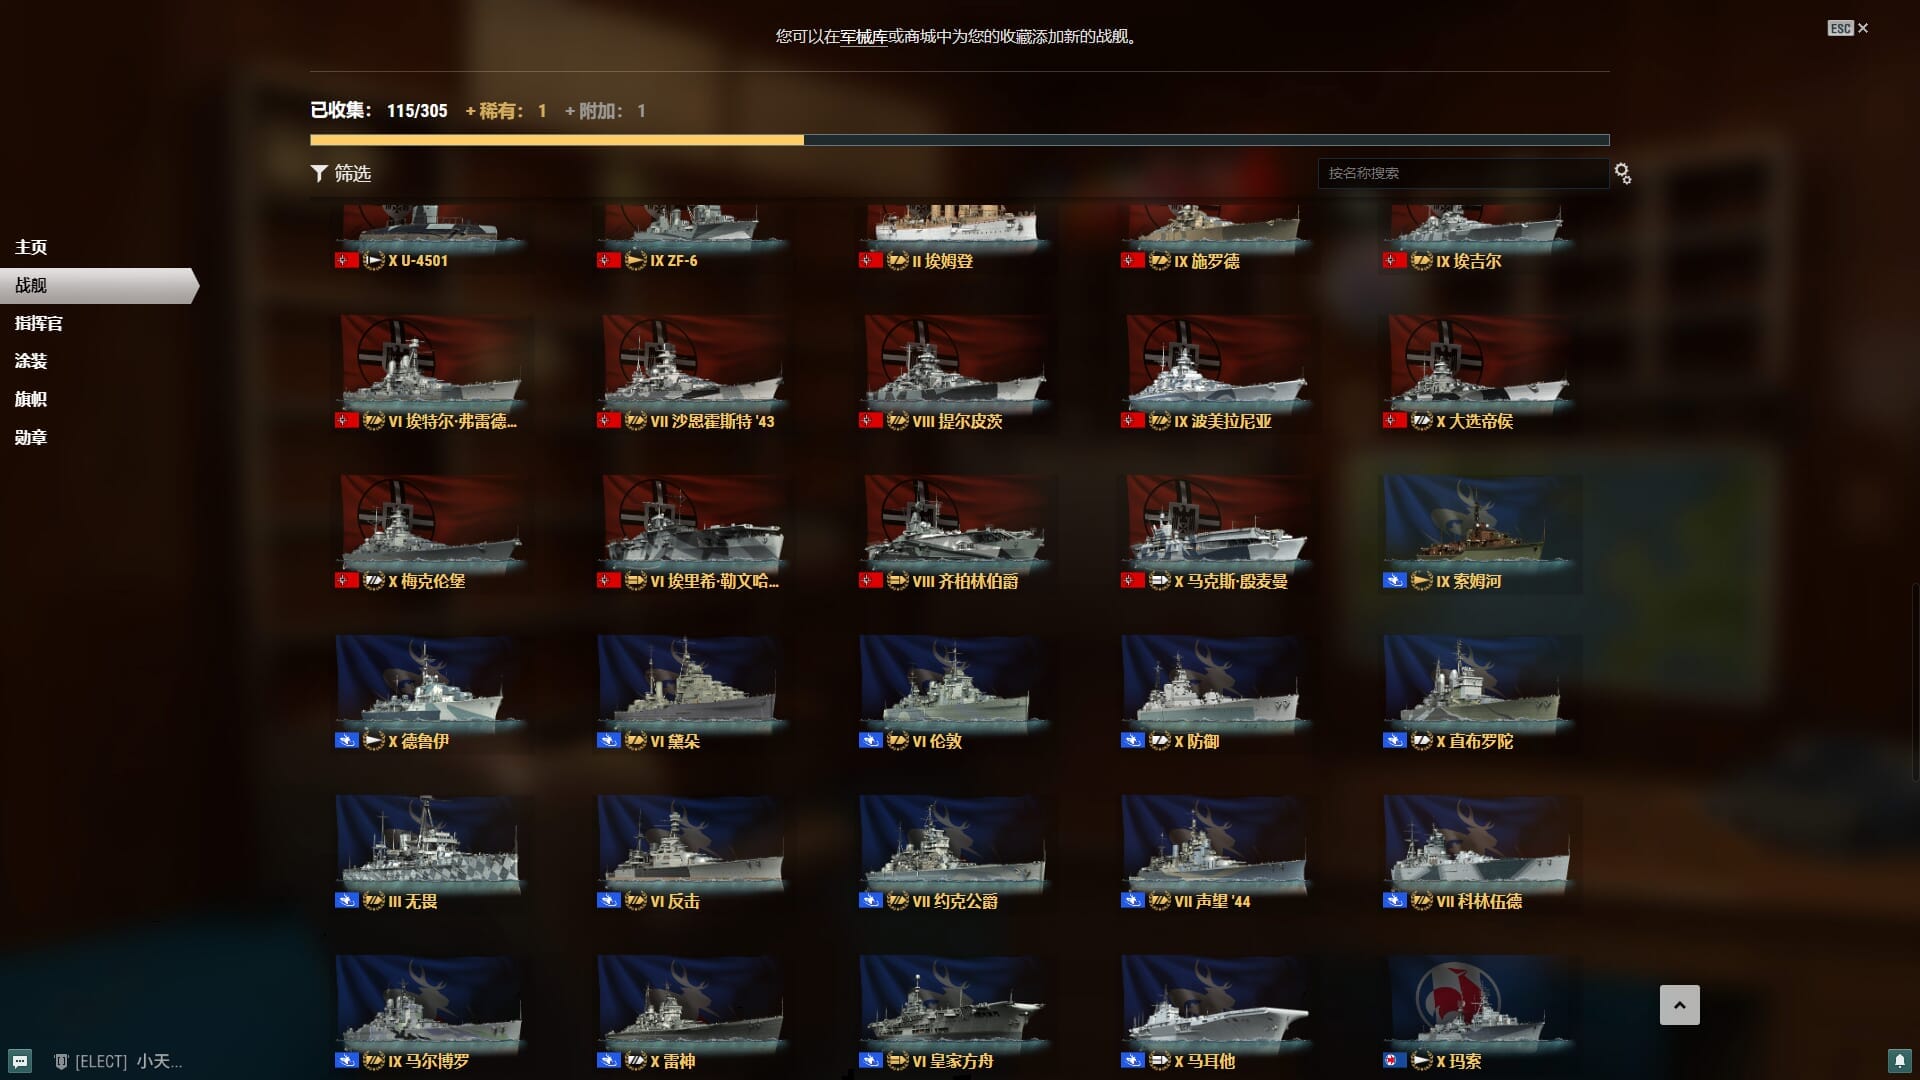Screen dimensions: 1920x1080
Task: Expand the 筛选 filter options
Action: click(x=341, y=174)
